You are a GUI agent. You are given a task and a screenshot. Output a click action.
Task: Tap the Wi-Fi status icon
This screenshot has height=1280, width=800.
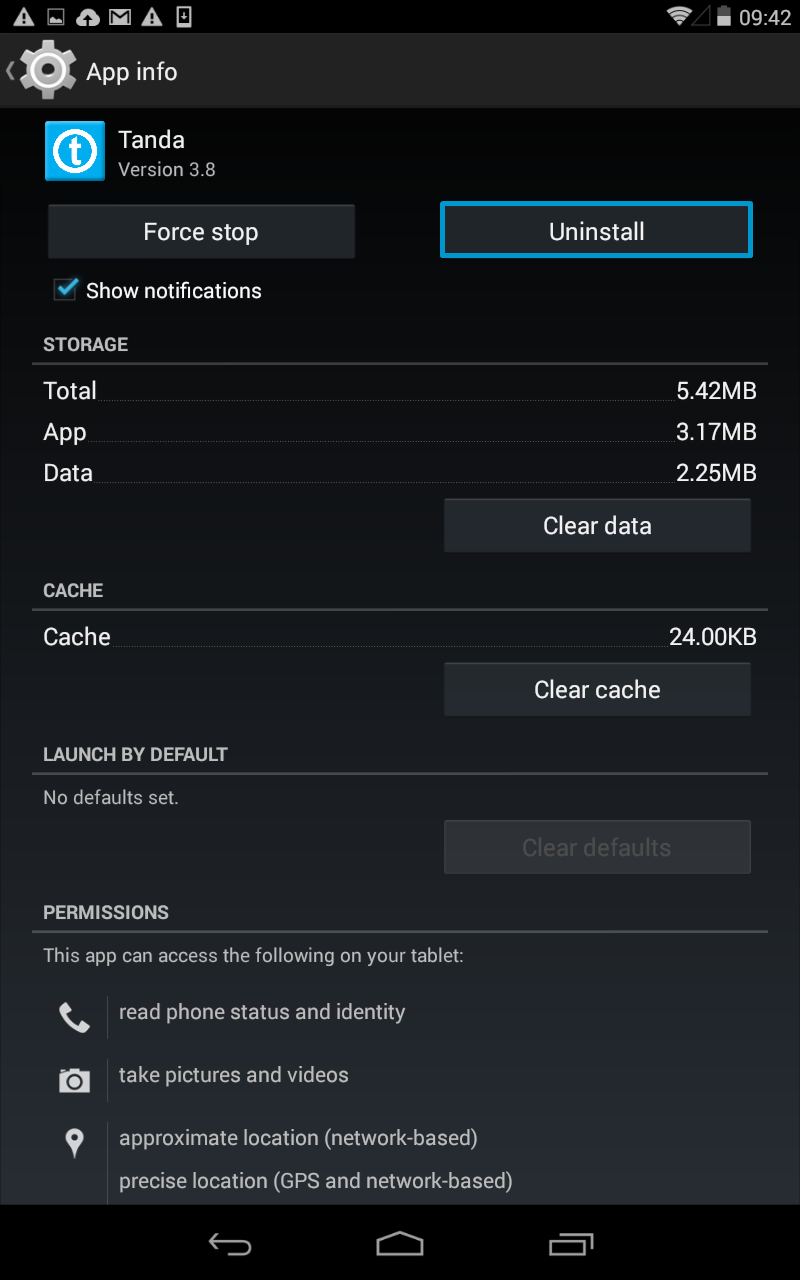click(x=680, y=16)
